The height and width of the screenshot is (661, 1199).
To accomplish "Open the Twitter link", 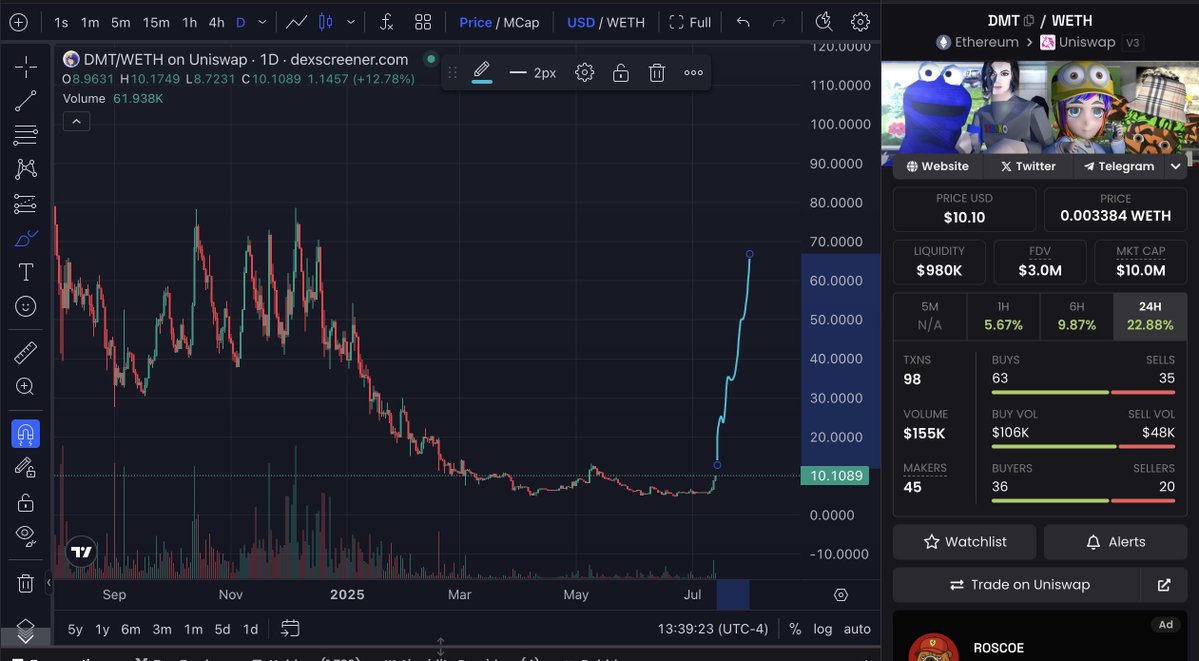I will click(x=1028, y=166).
